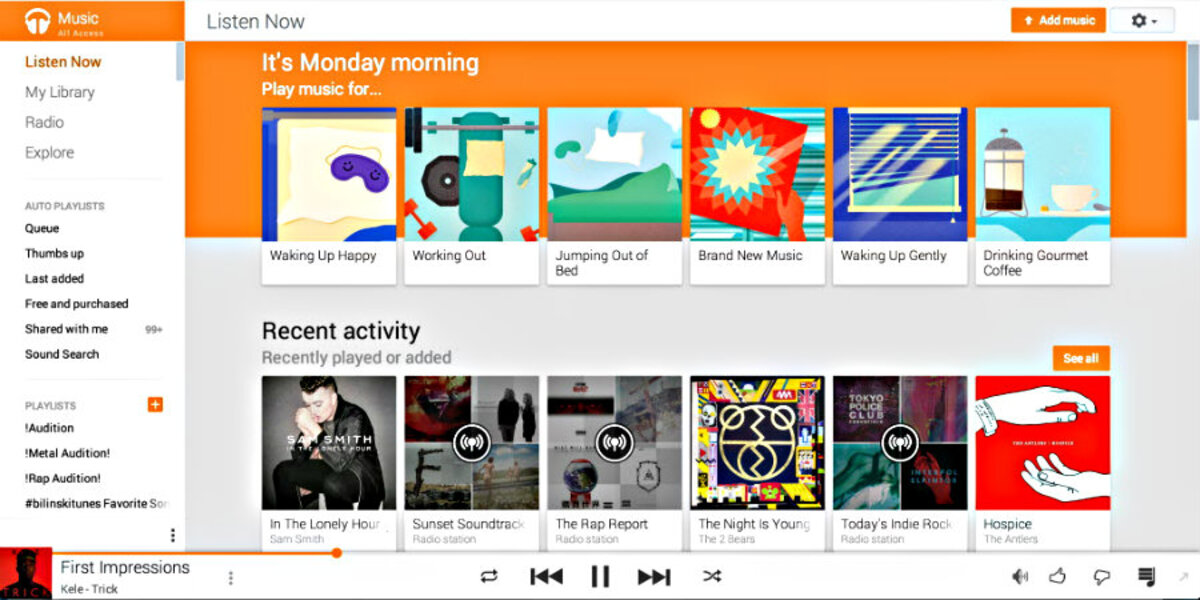This screenshot has height=600, width=1200.
Task: Open the sidebar playlists overflow menu
Action: (x=172, y=535)
